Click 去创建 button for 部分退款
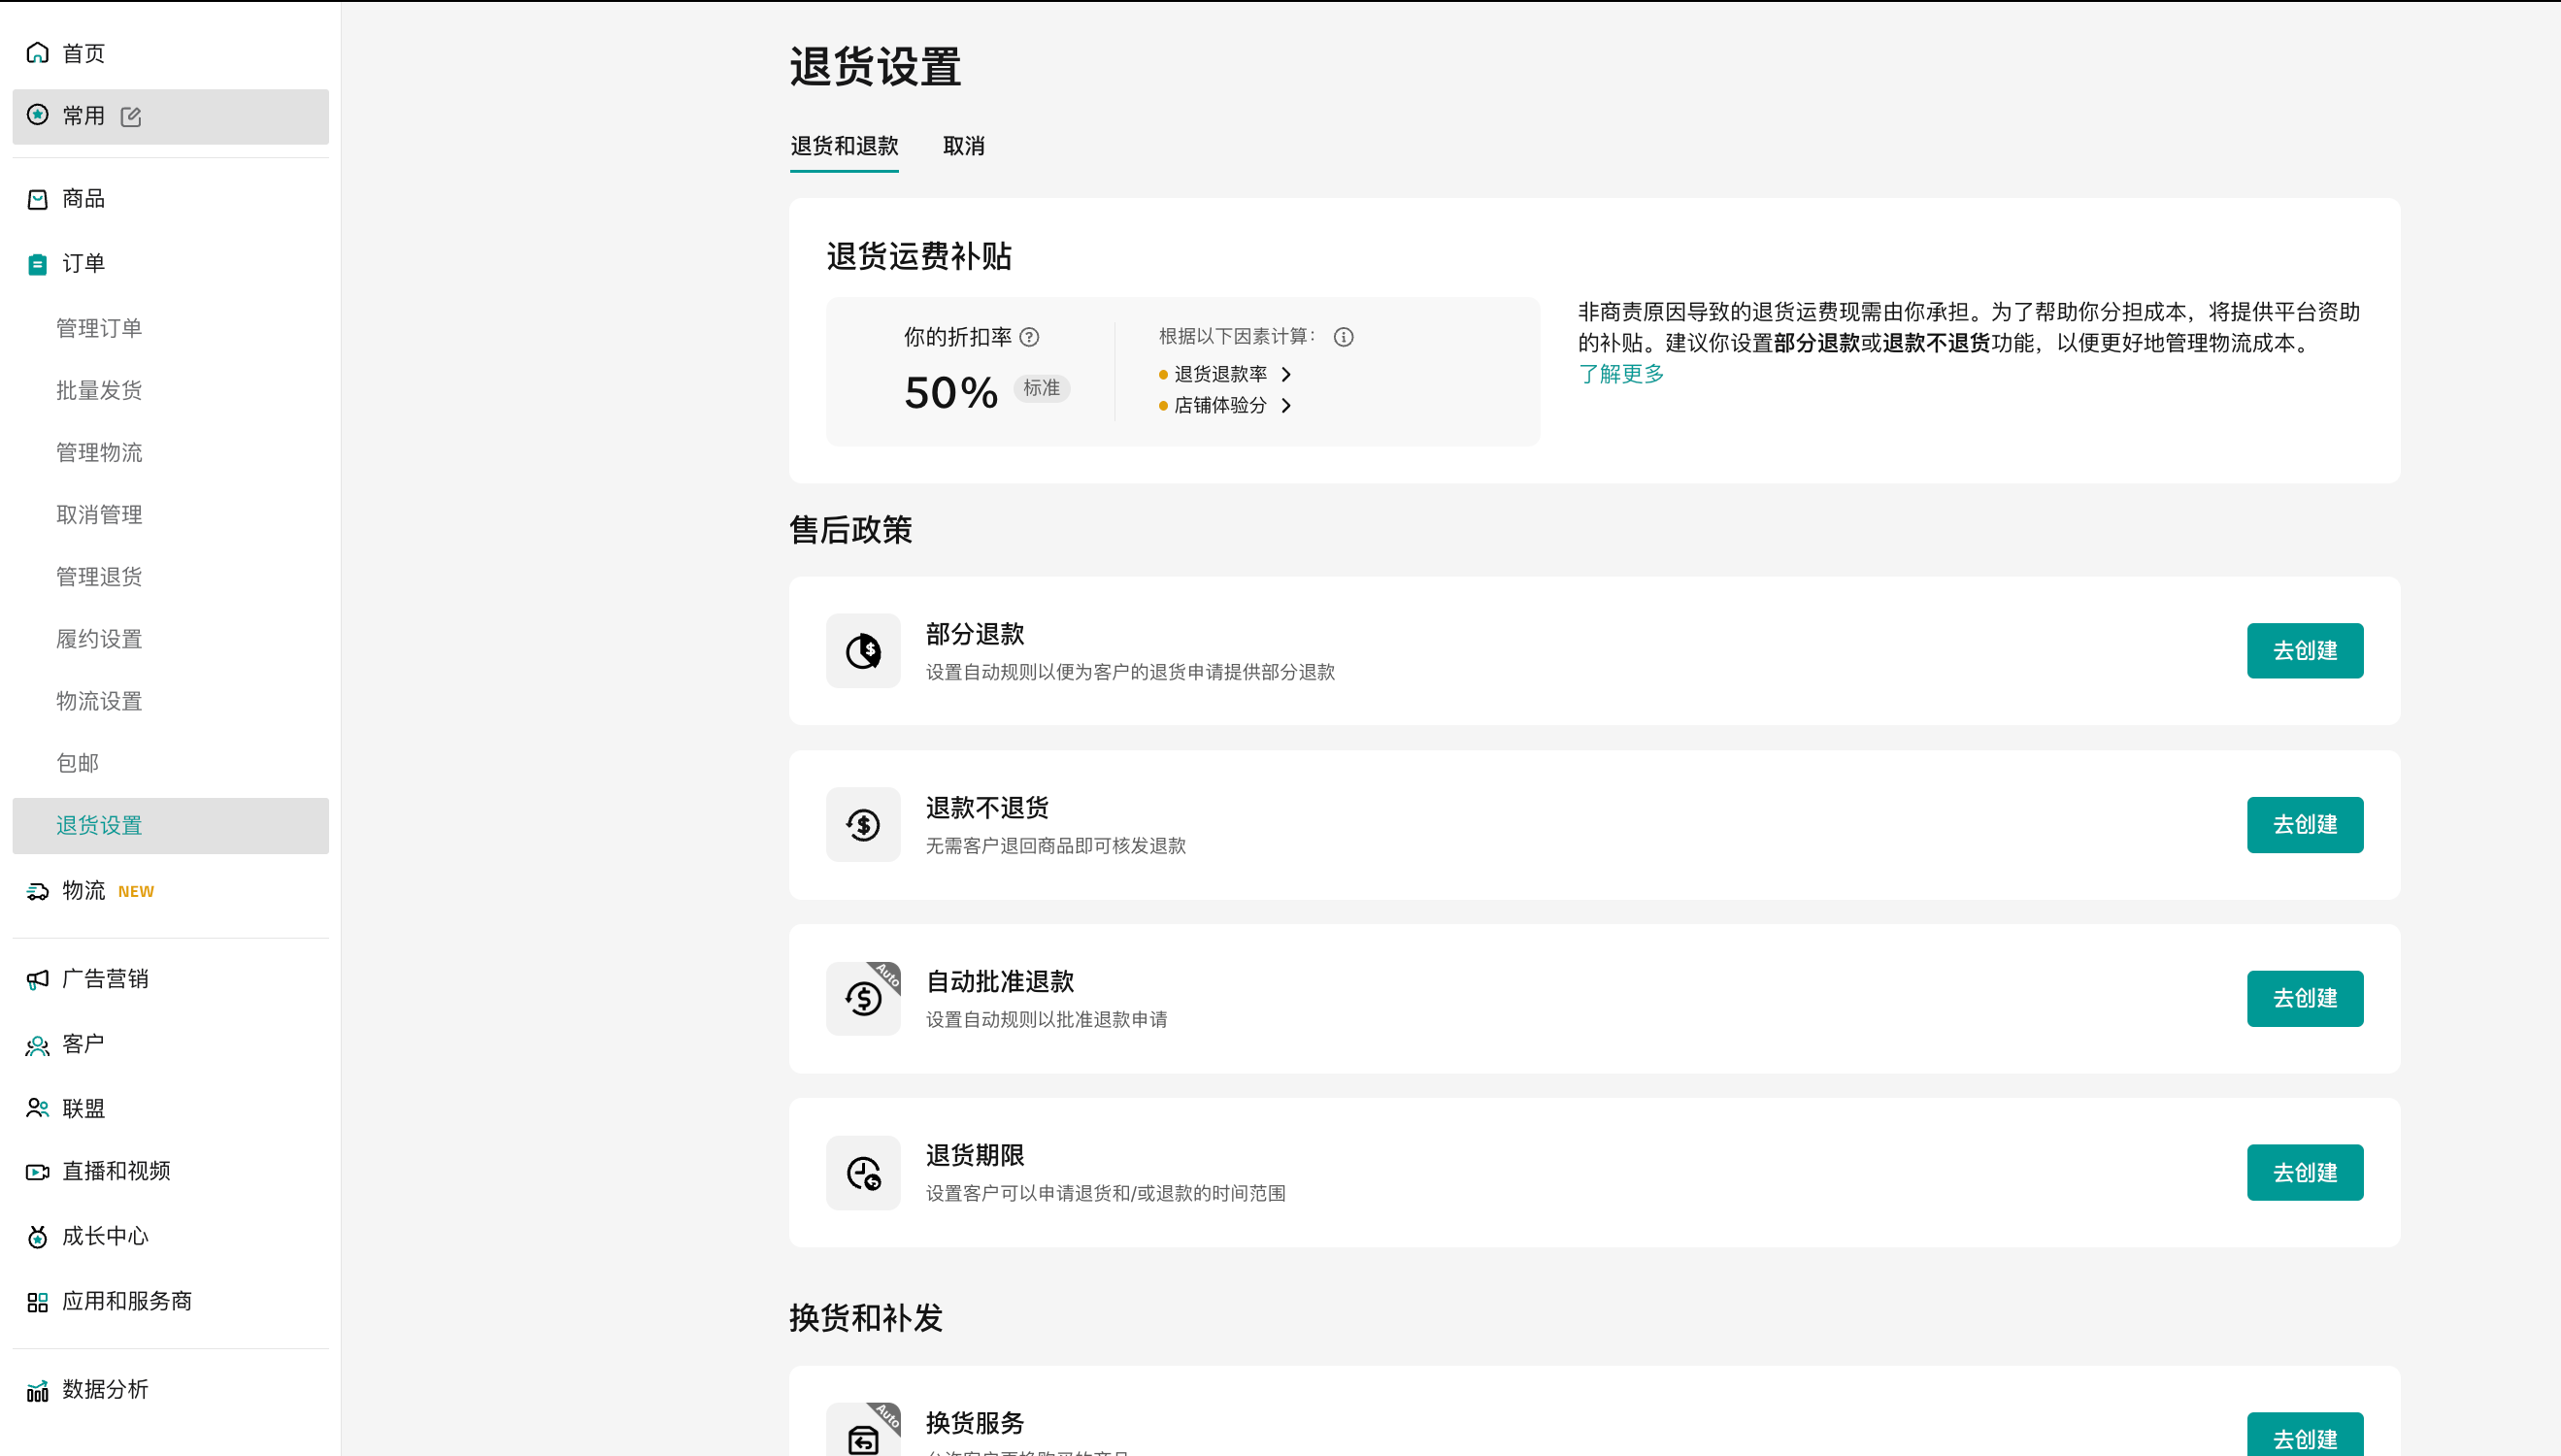 tap(2304, 651)
